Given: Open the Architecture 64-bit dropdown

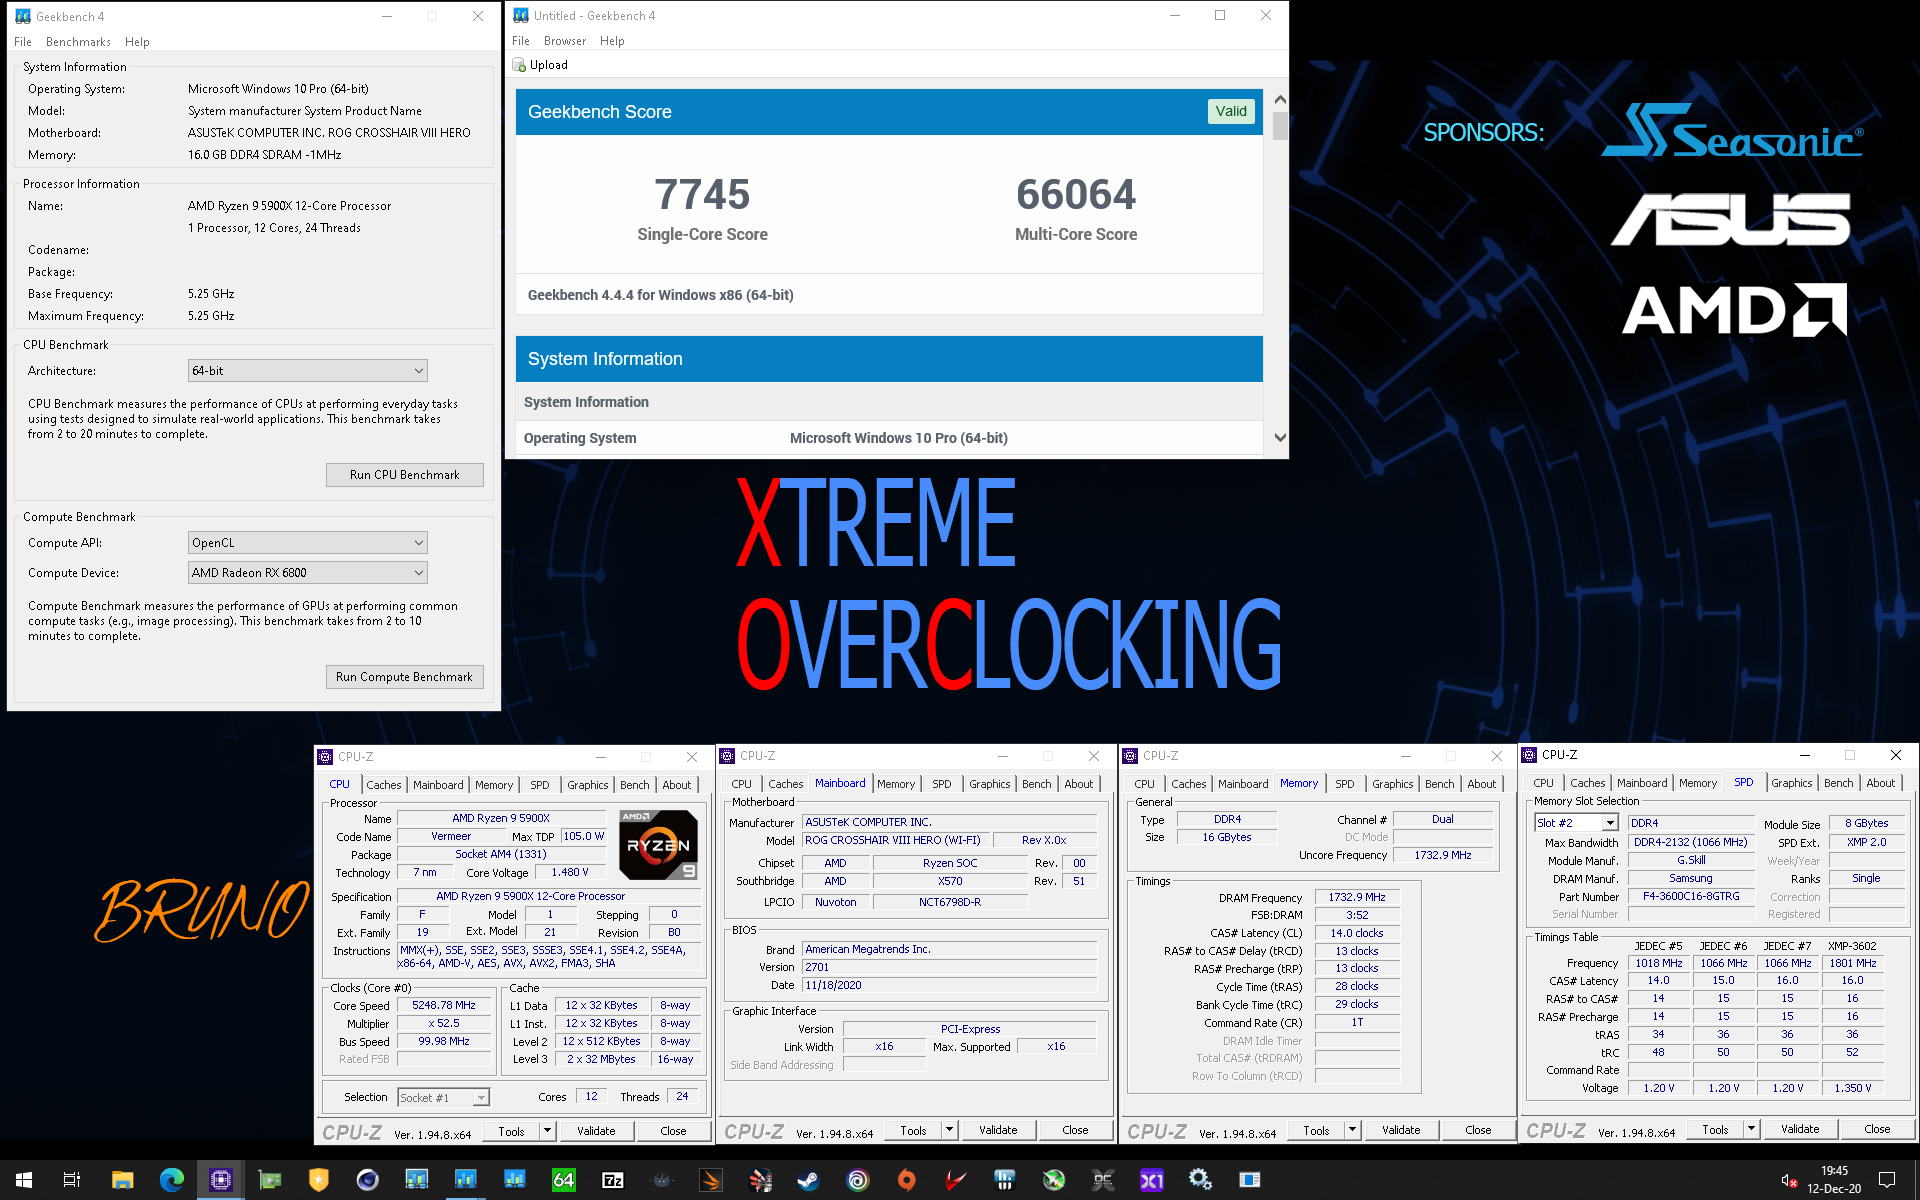Looking at the screenshot, I should tap(308, 371).
